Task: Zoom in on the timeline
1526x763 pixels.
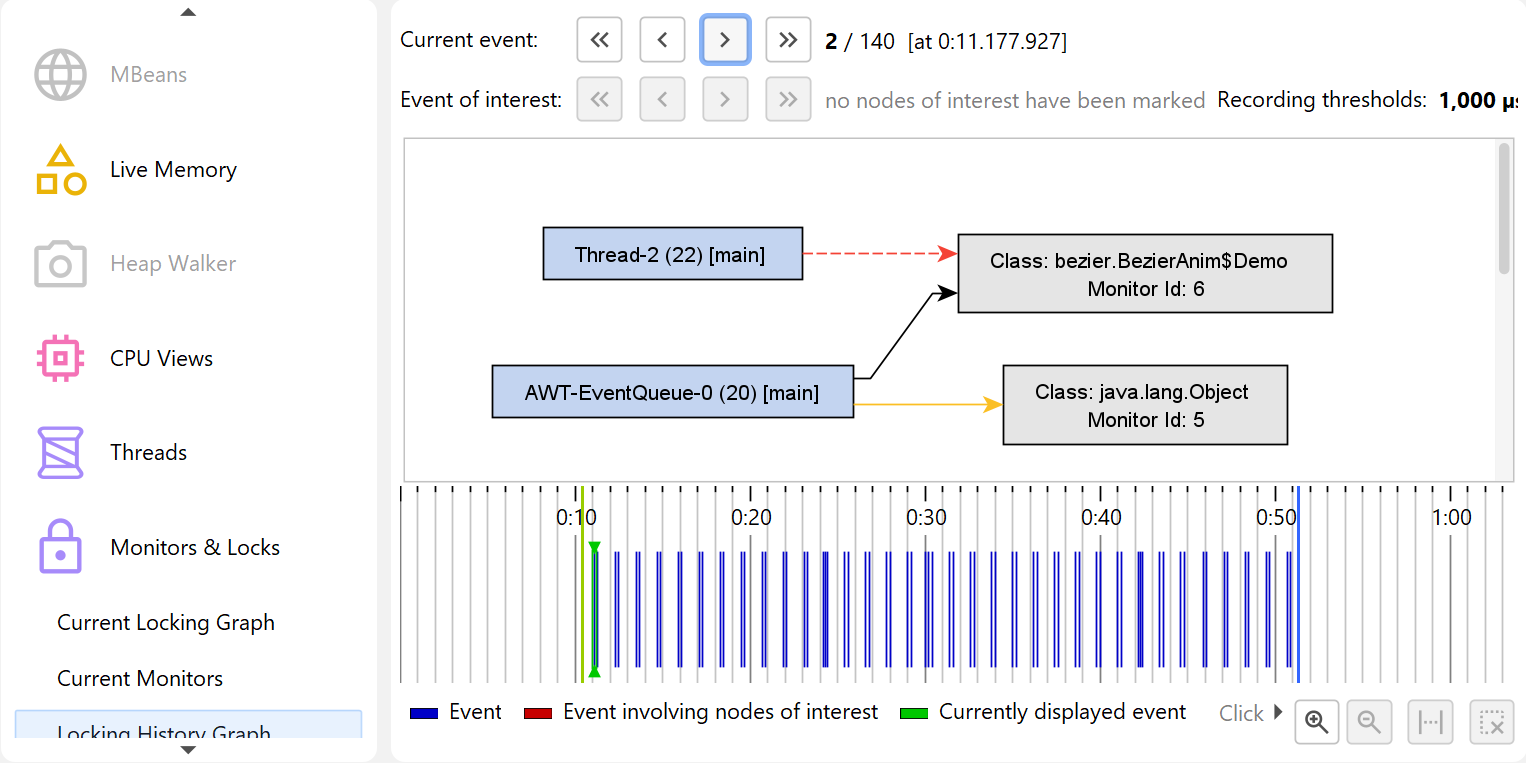Action: point(1316,721)
